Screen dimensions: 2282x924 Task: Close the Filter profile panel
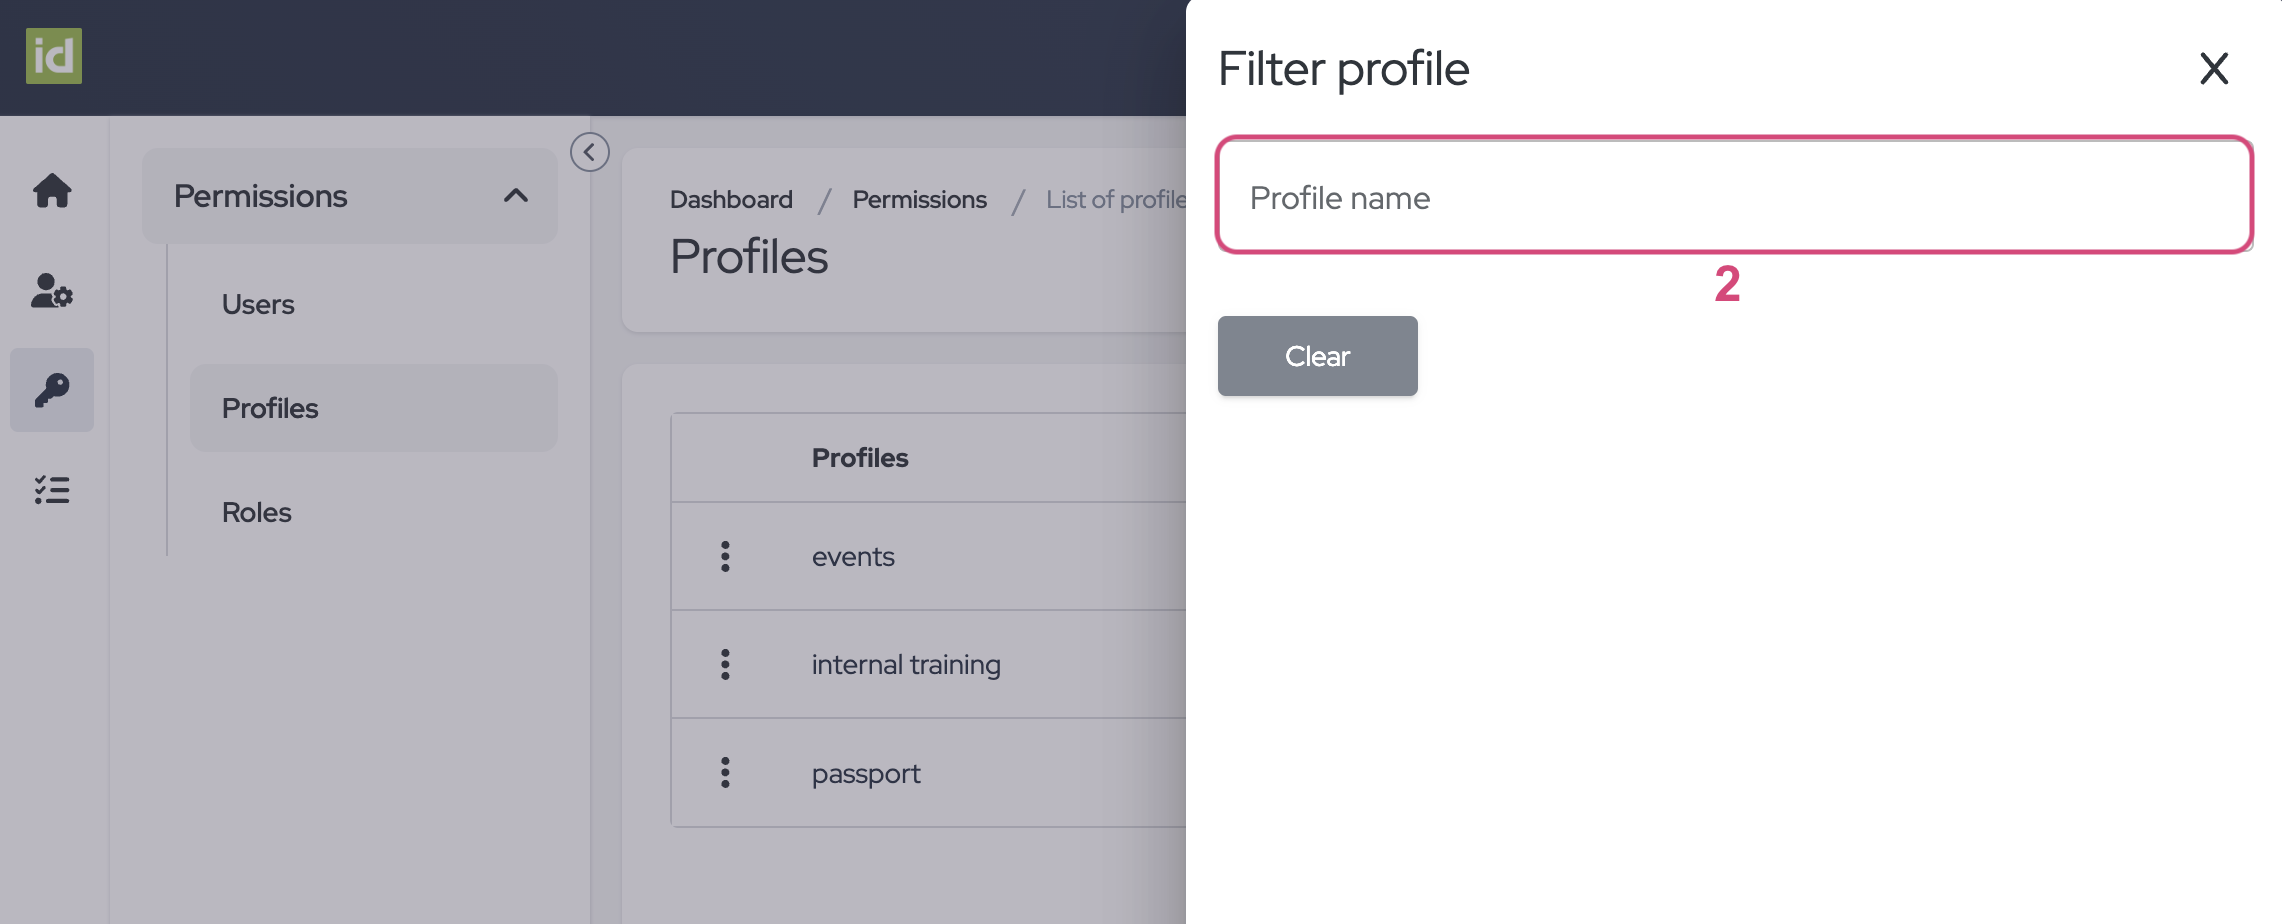pos(2213,69)
